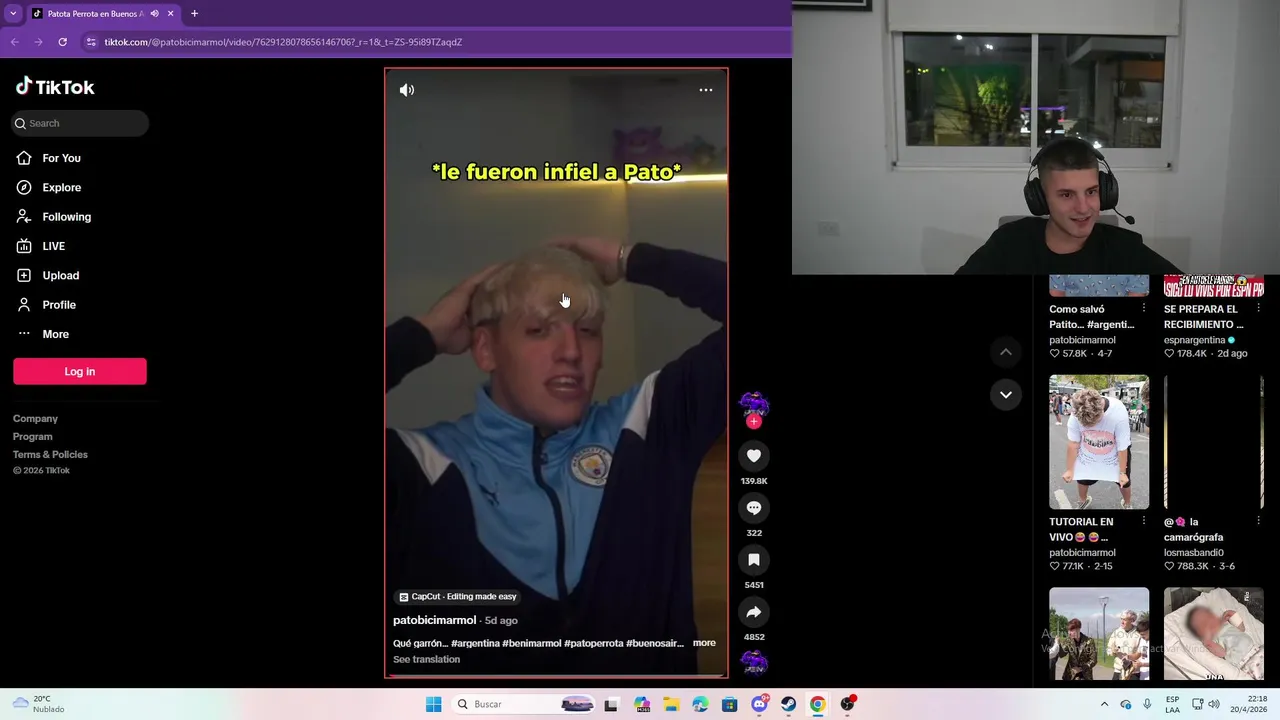This screenshot has width=1280, height=720.
Task: Open options for 'Como salvó Patito' video
Action: (x=1144, y=308)
